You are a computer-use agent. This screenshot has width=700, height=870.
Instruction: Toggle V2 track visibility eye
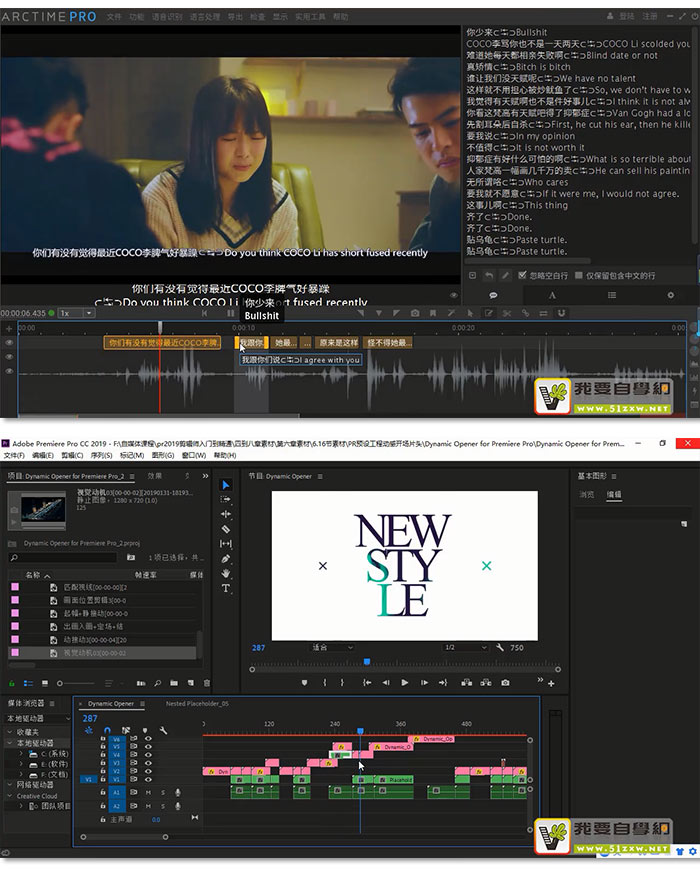148,771
